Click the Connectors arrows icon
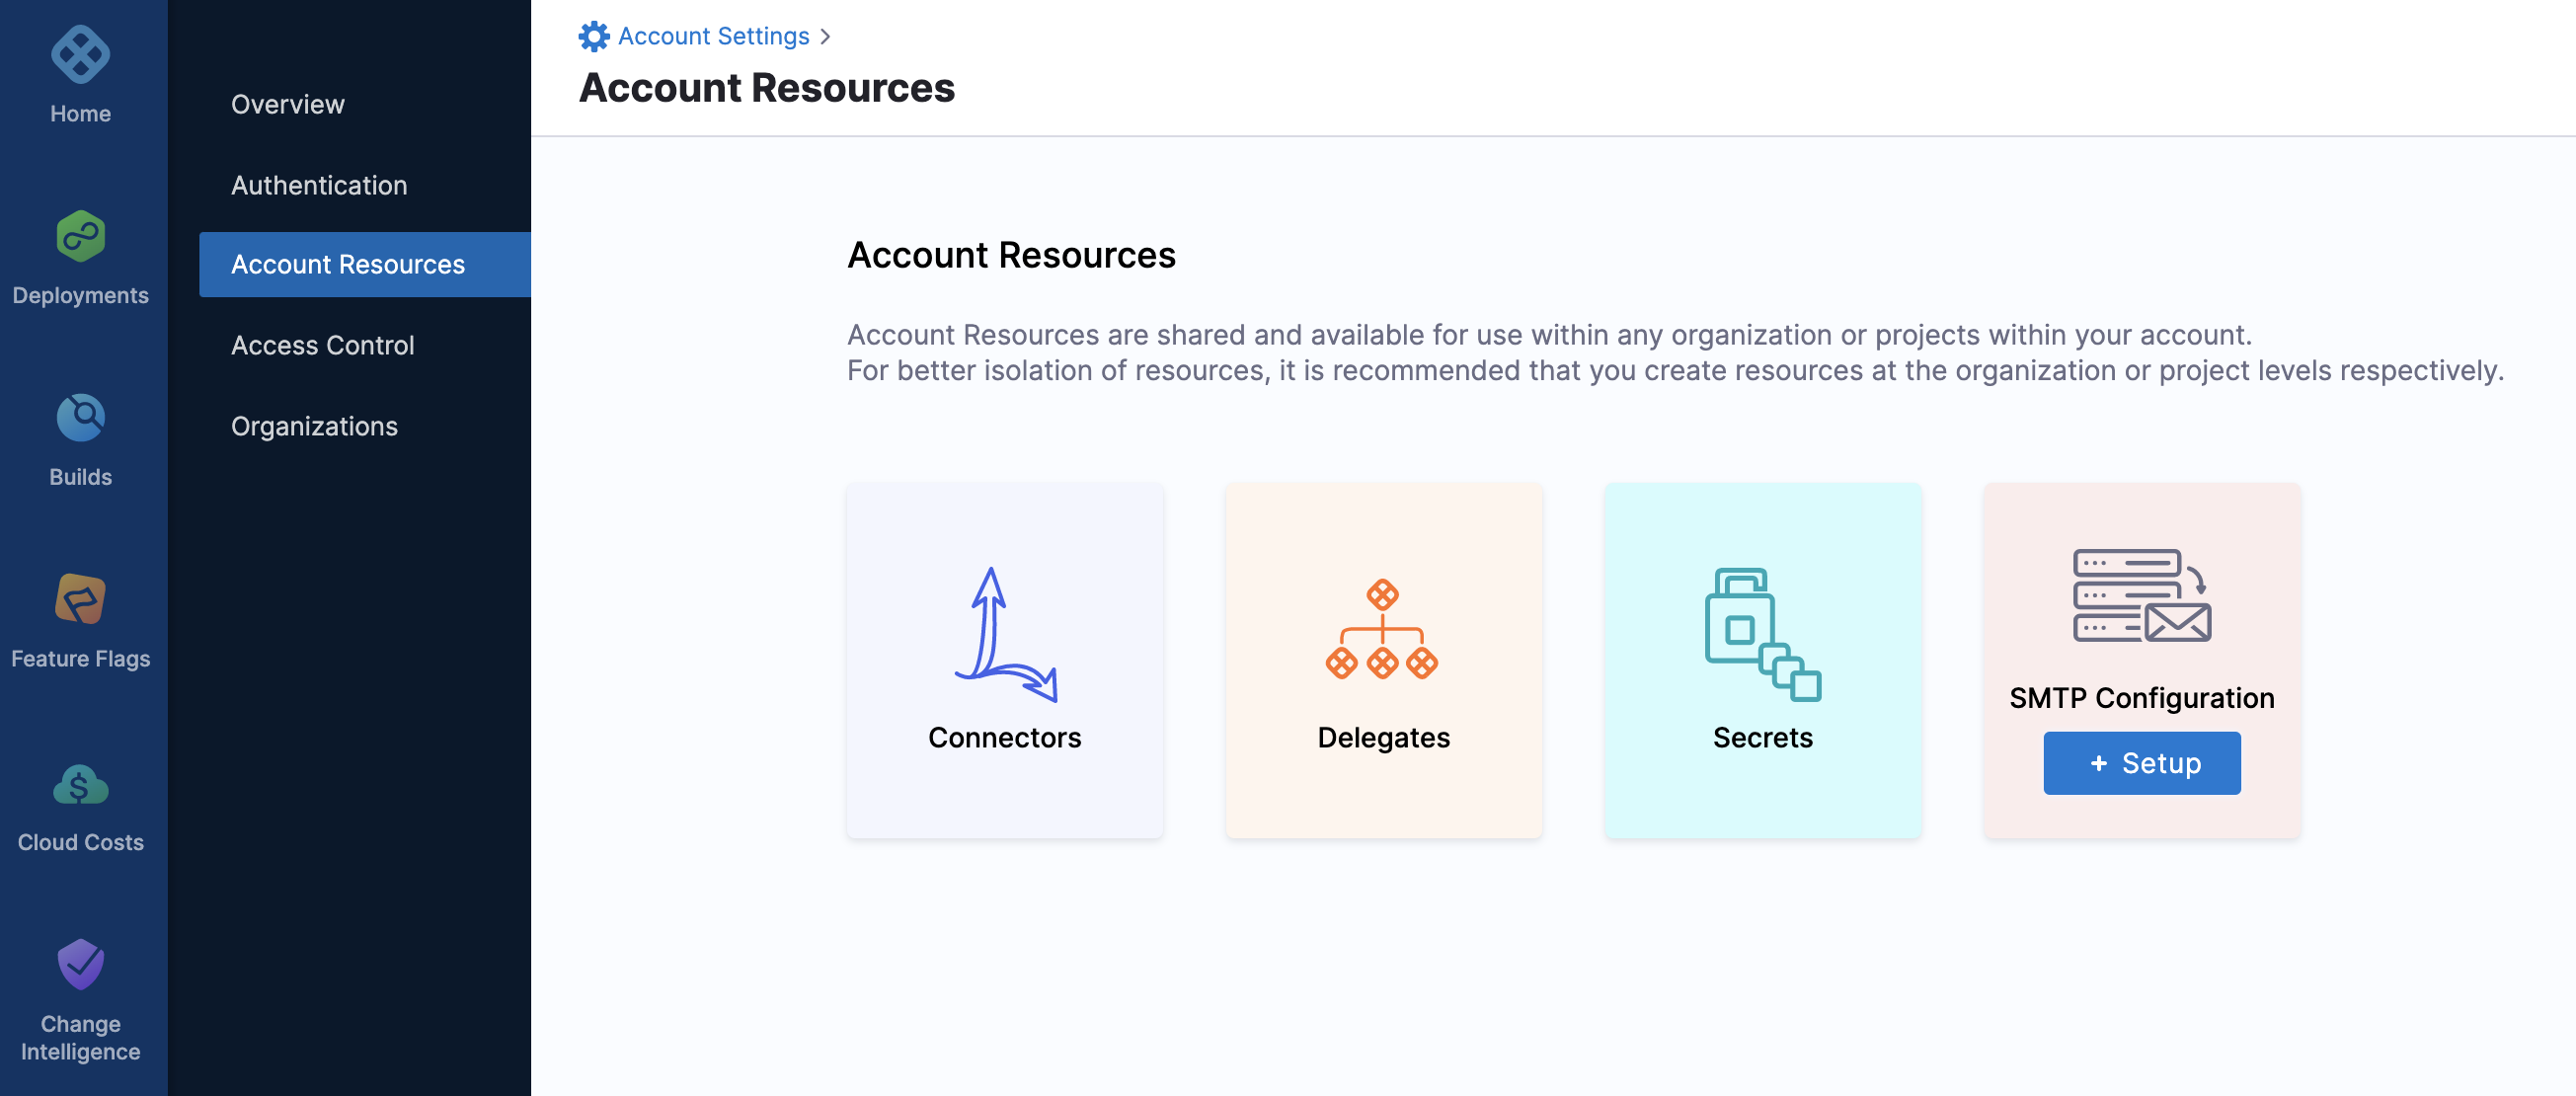This screenshot has width=2576, height=1096. [x=1005, y=634]
